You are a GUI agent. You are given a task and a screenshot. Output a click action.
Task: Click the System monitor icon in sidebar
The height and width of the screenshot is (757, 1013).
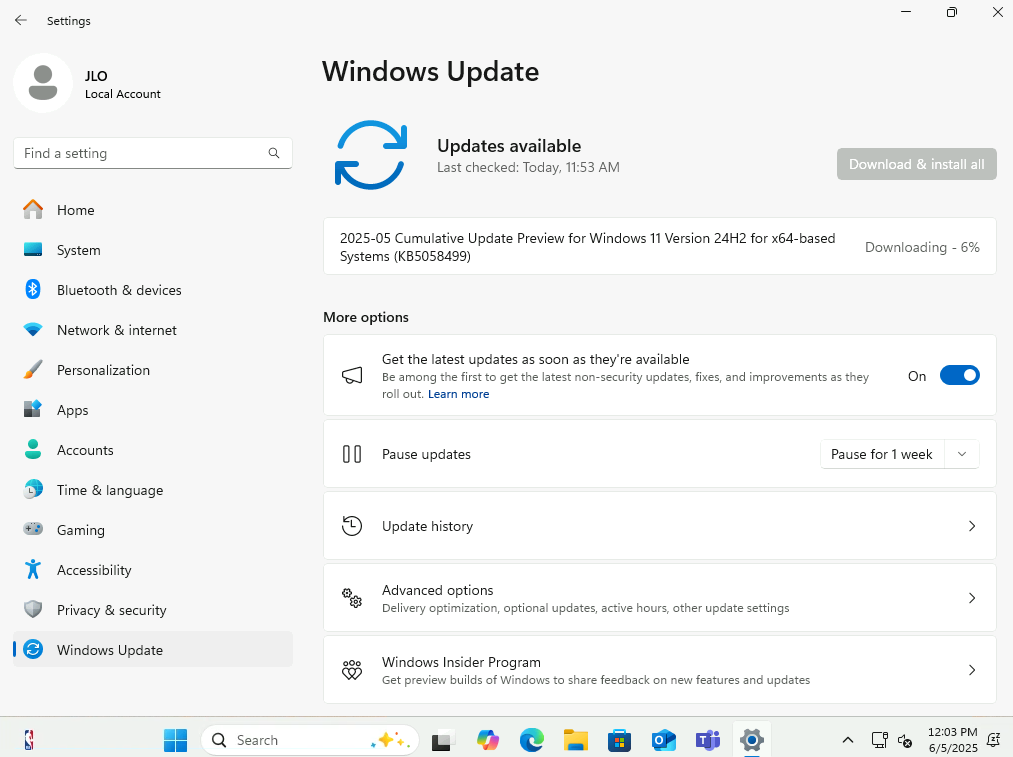(33, 249)
